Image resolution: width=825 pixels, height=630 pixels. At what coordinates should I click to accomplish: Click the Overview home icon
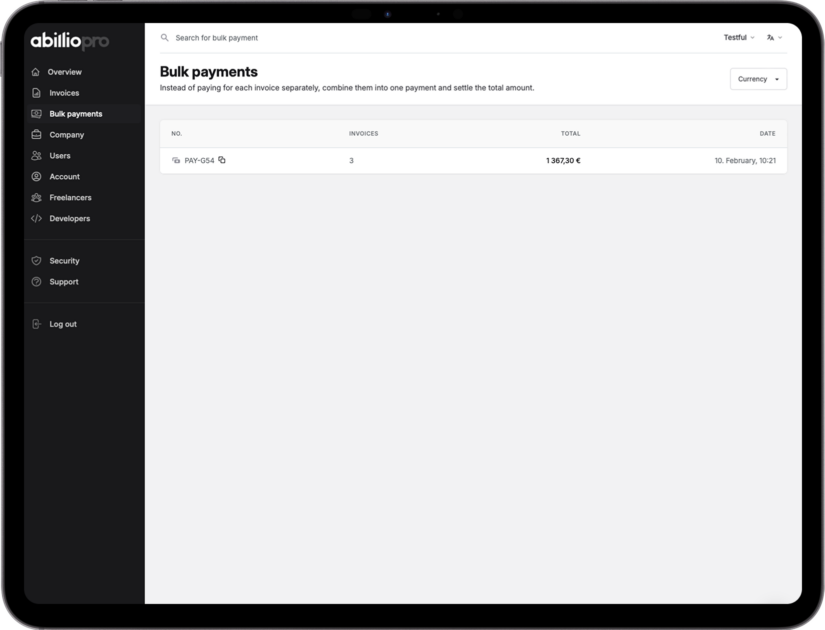coord(35,72)
